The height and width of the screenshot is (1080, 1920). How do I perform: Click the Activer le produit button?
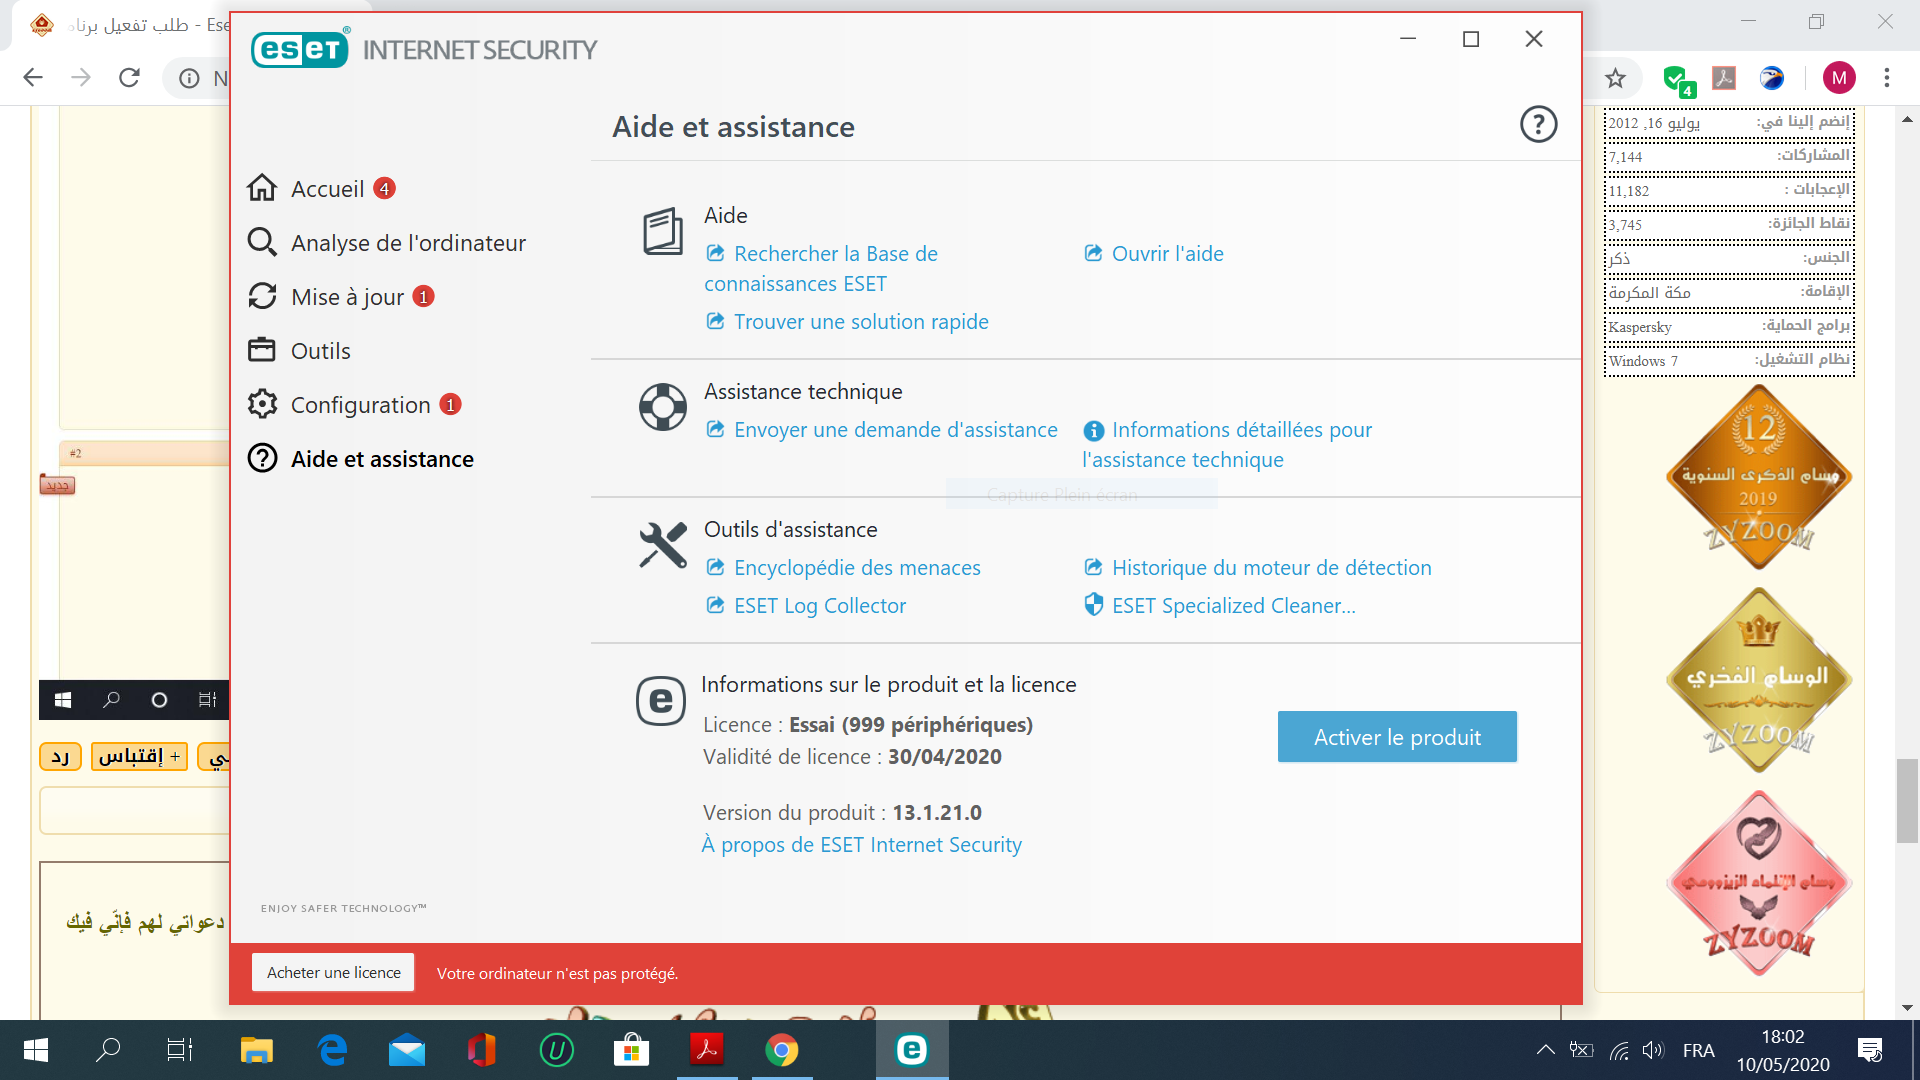click(1397, 737)
